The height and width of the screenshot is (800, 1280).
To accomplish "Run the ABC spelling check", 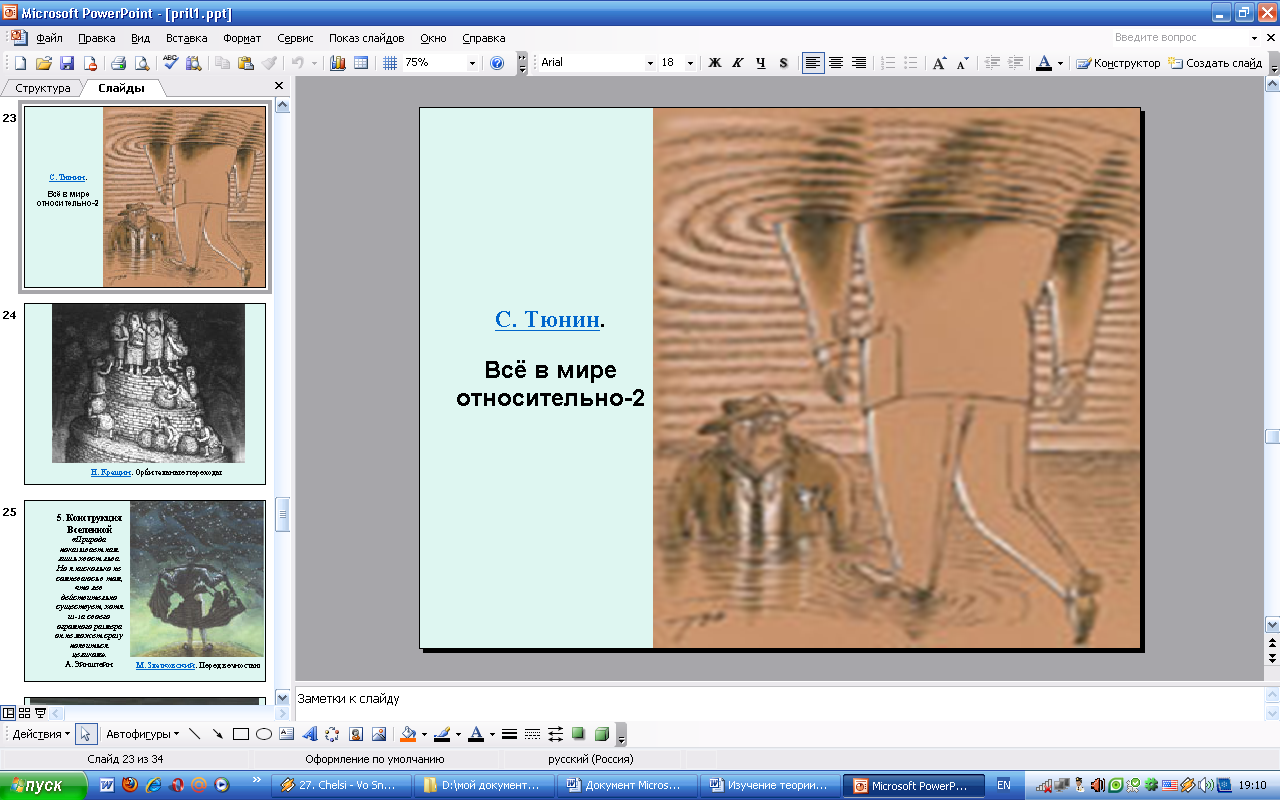I will [x=170, y=63].
